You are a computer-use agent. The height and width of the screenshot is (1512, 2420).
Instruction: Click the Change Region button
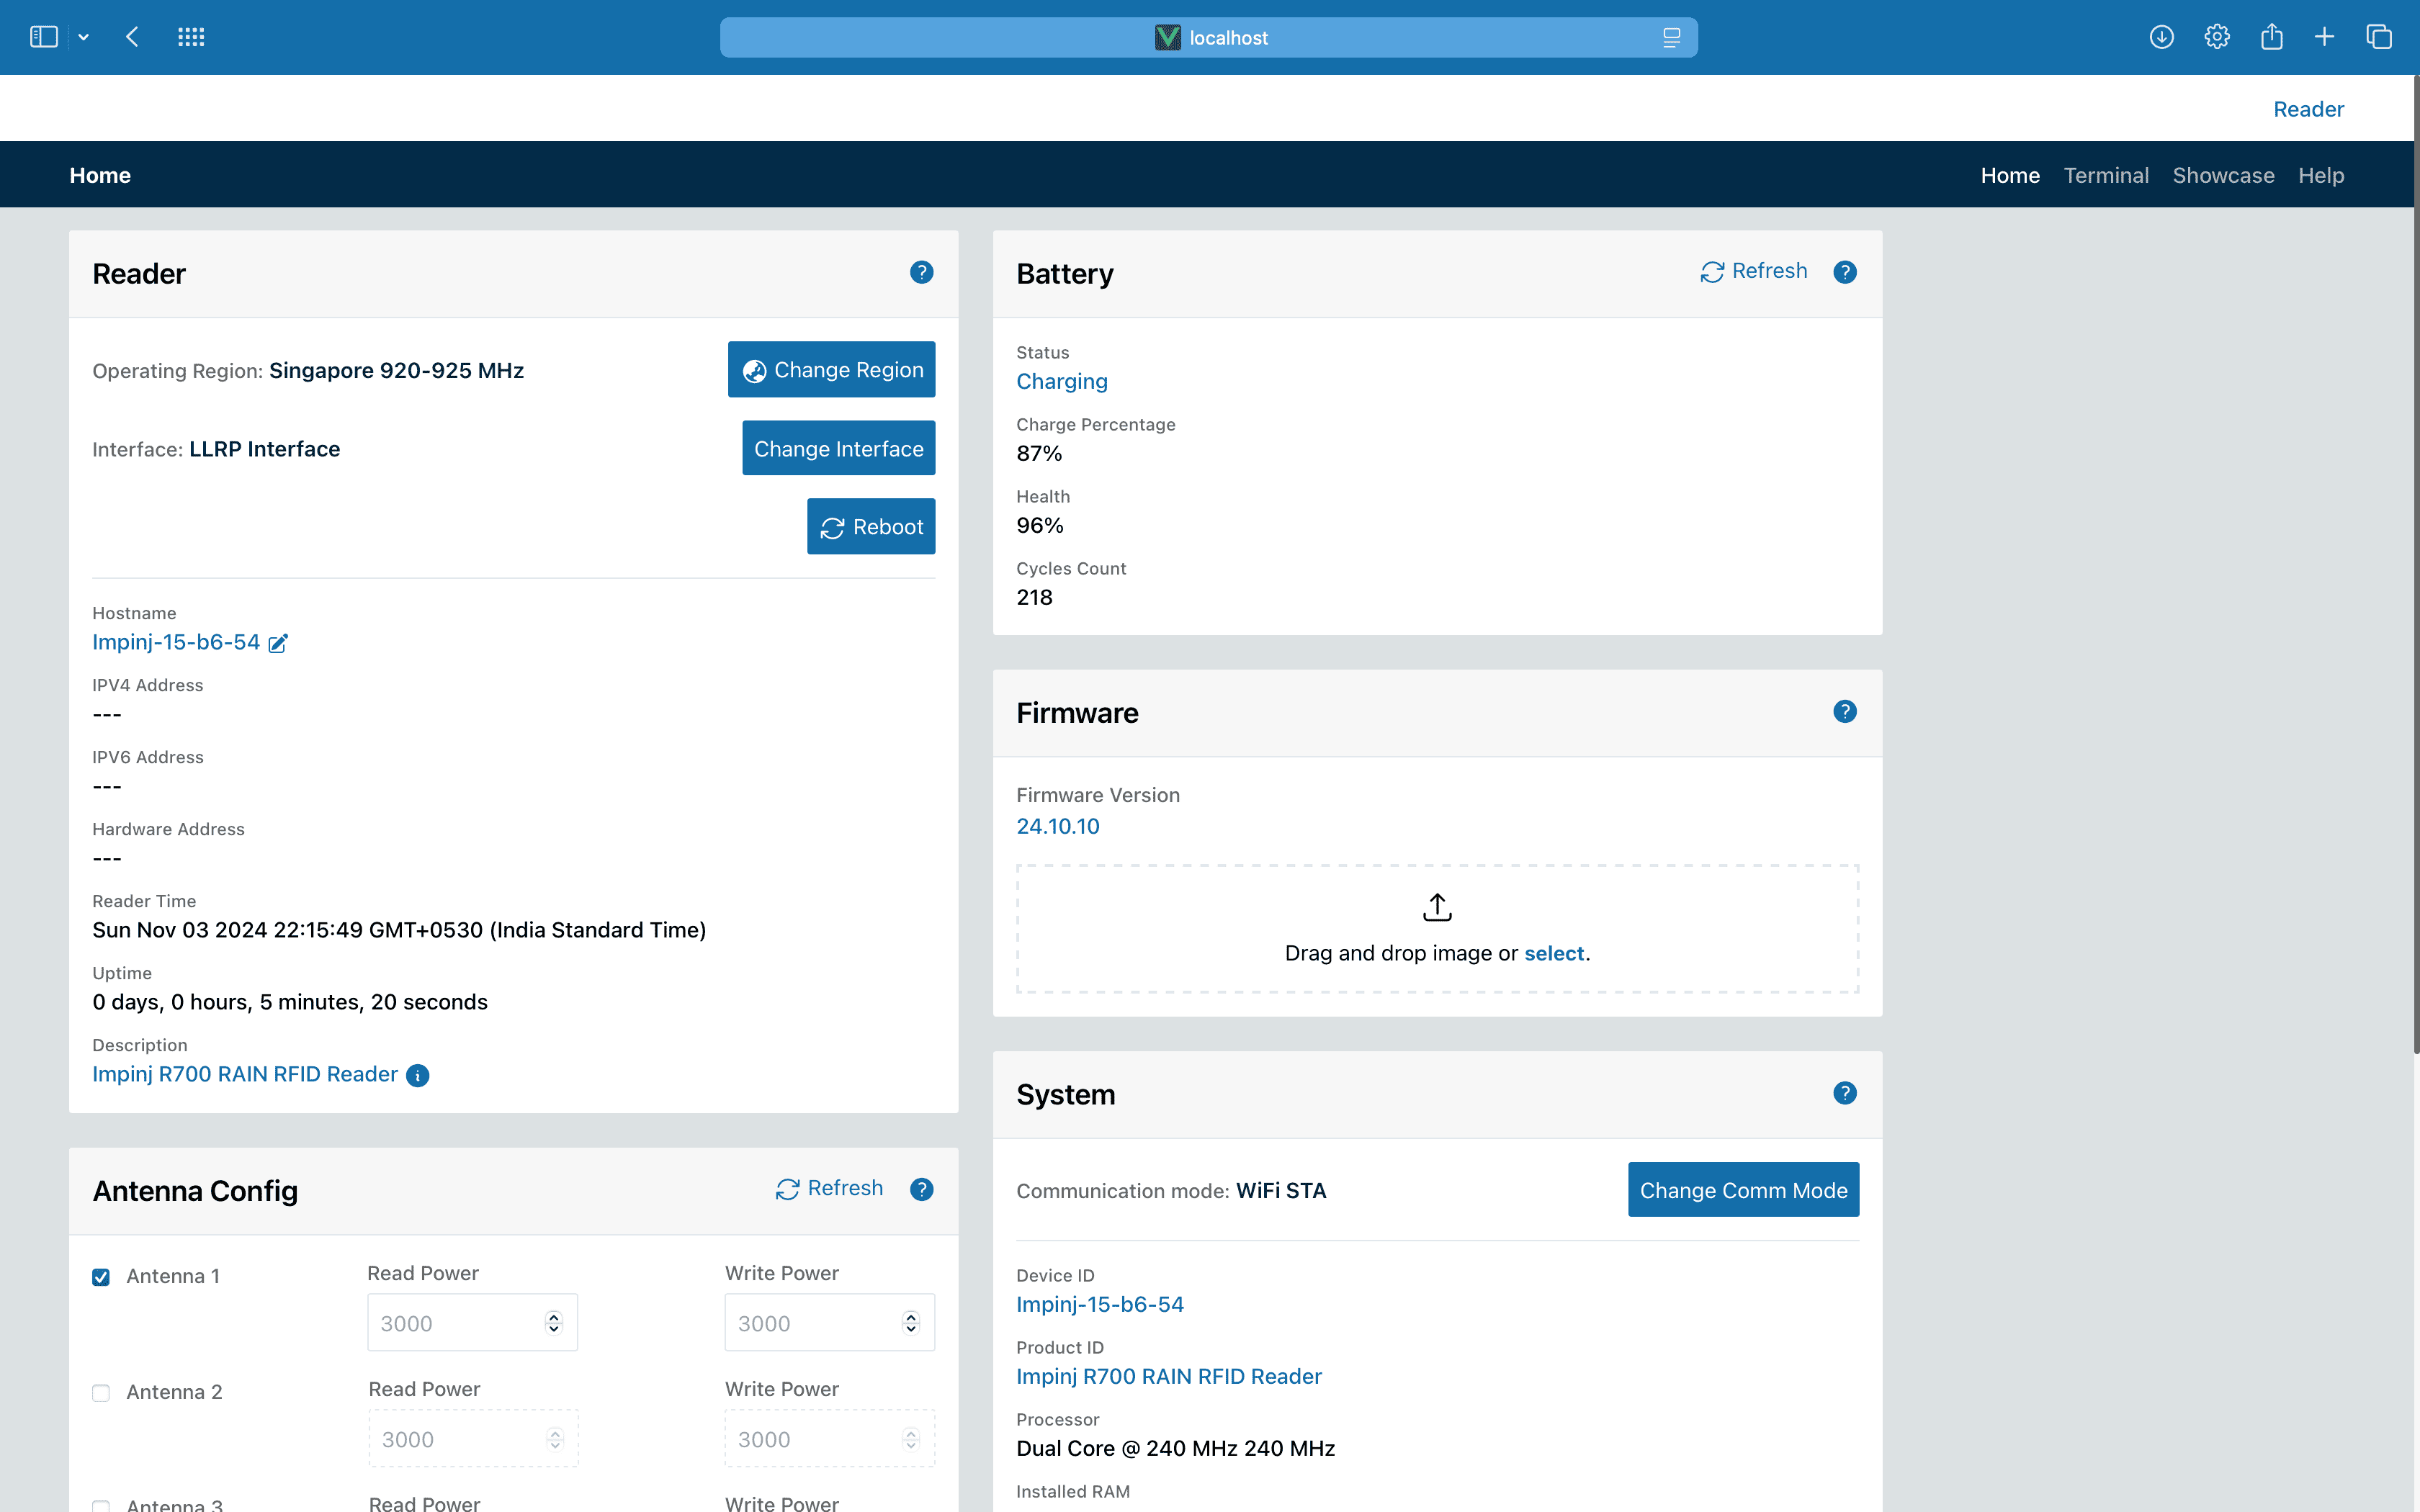831,370
